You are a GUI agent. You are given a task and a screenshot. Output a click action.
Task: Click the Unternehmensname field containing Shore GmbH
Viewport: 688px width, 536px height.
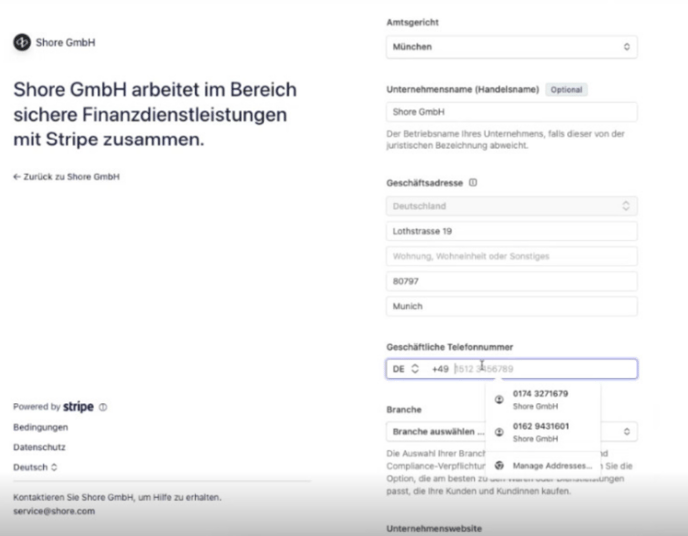[511, 113]
